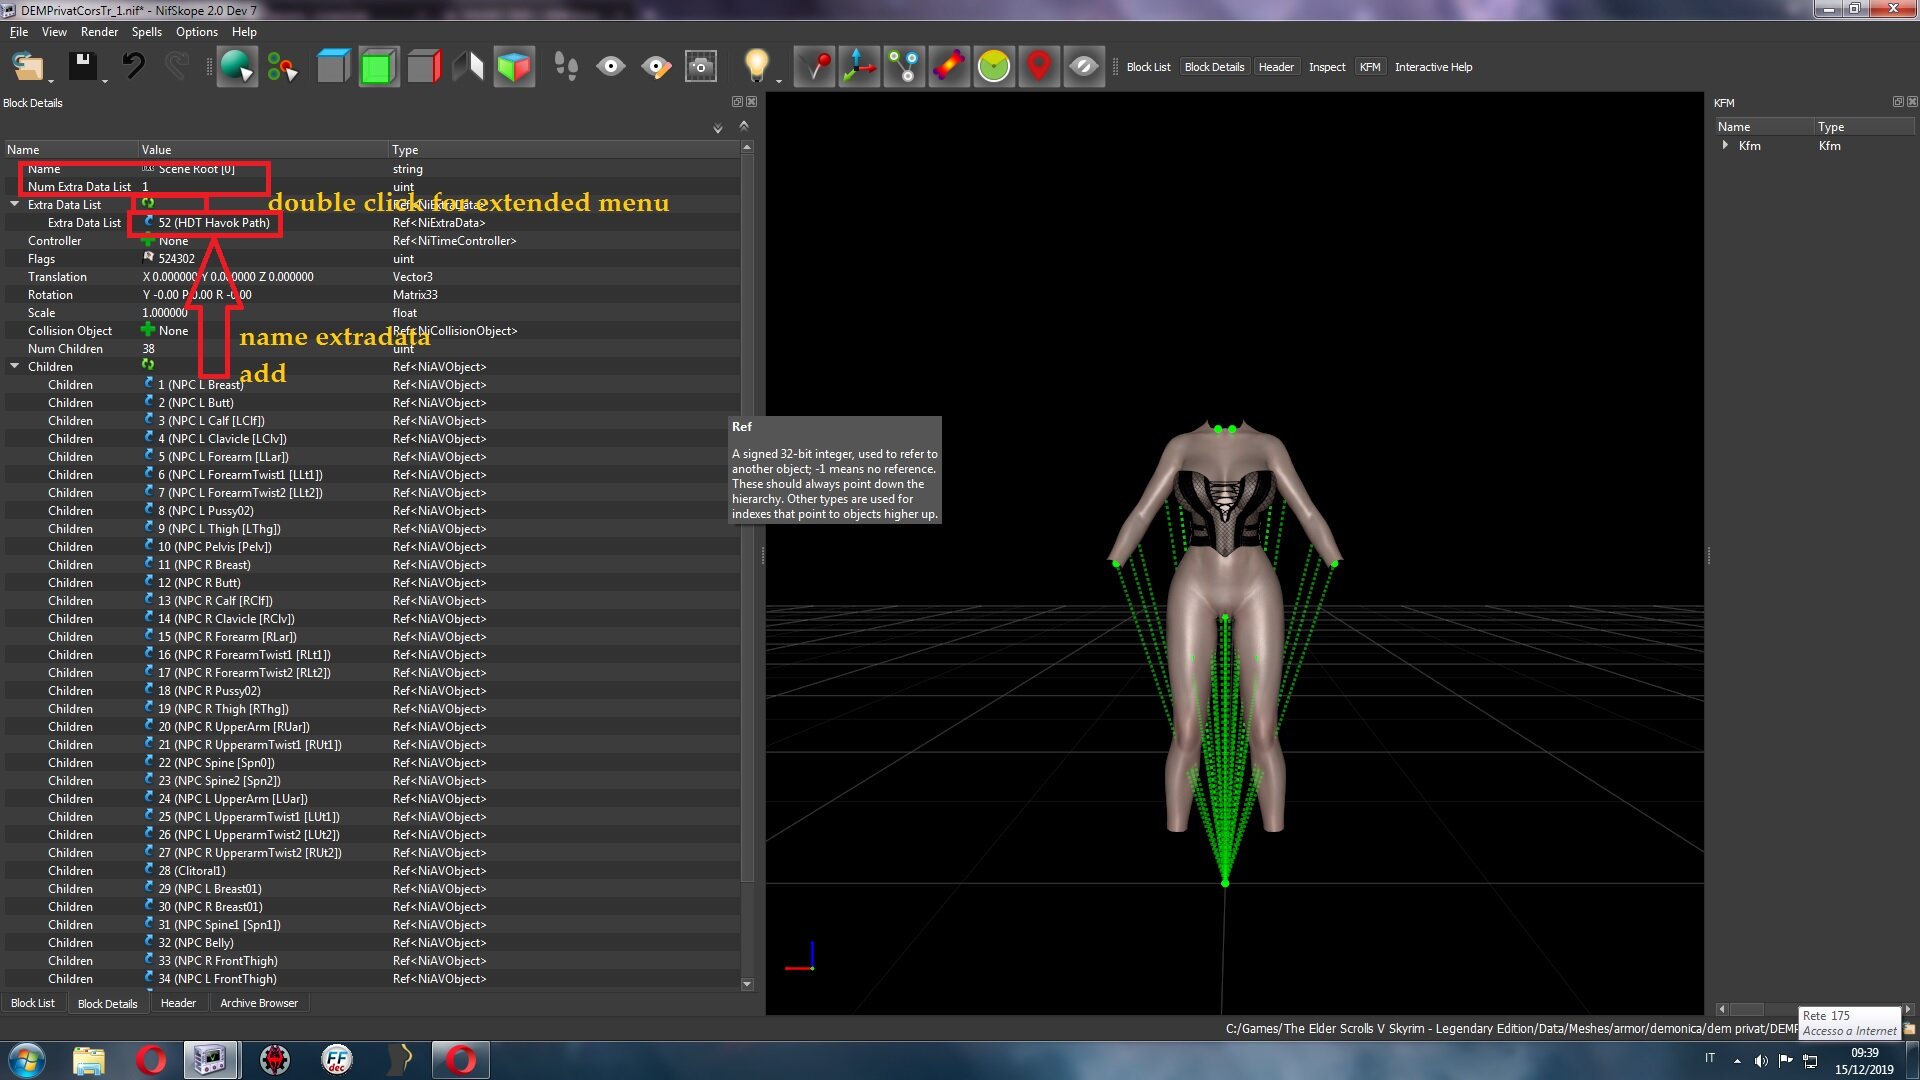Image resolution: width=1920 pixels, height=1080 pixels.
Task: Open the Help menu
Action: tap(244, 32)
